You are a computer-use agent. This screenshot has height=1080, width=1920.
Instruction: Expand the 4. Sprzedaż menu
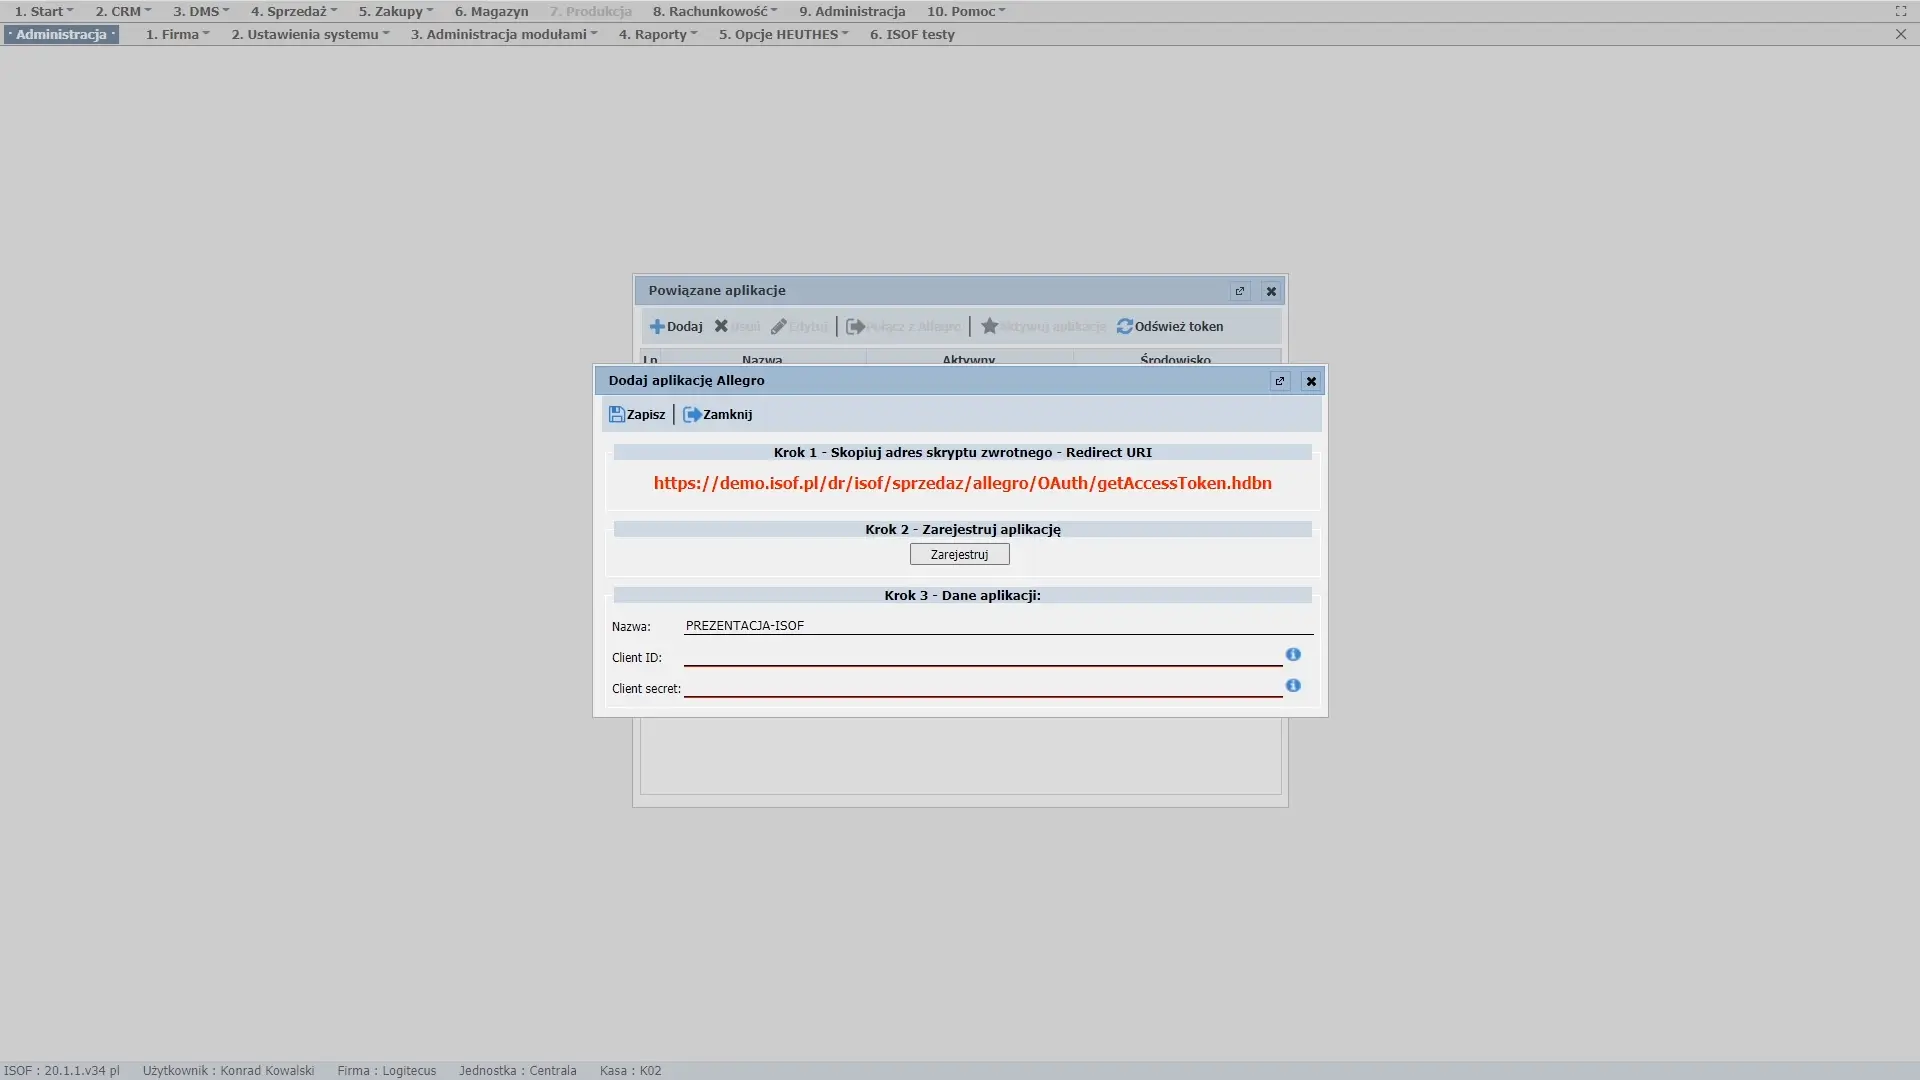[x=294, y=11]
